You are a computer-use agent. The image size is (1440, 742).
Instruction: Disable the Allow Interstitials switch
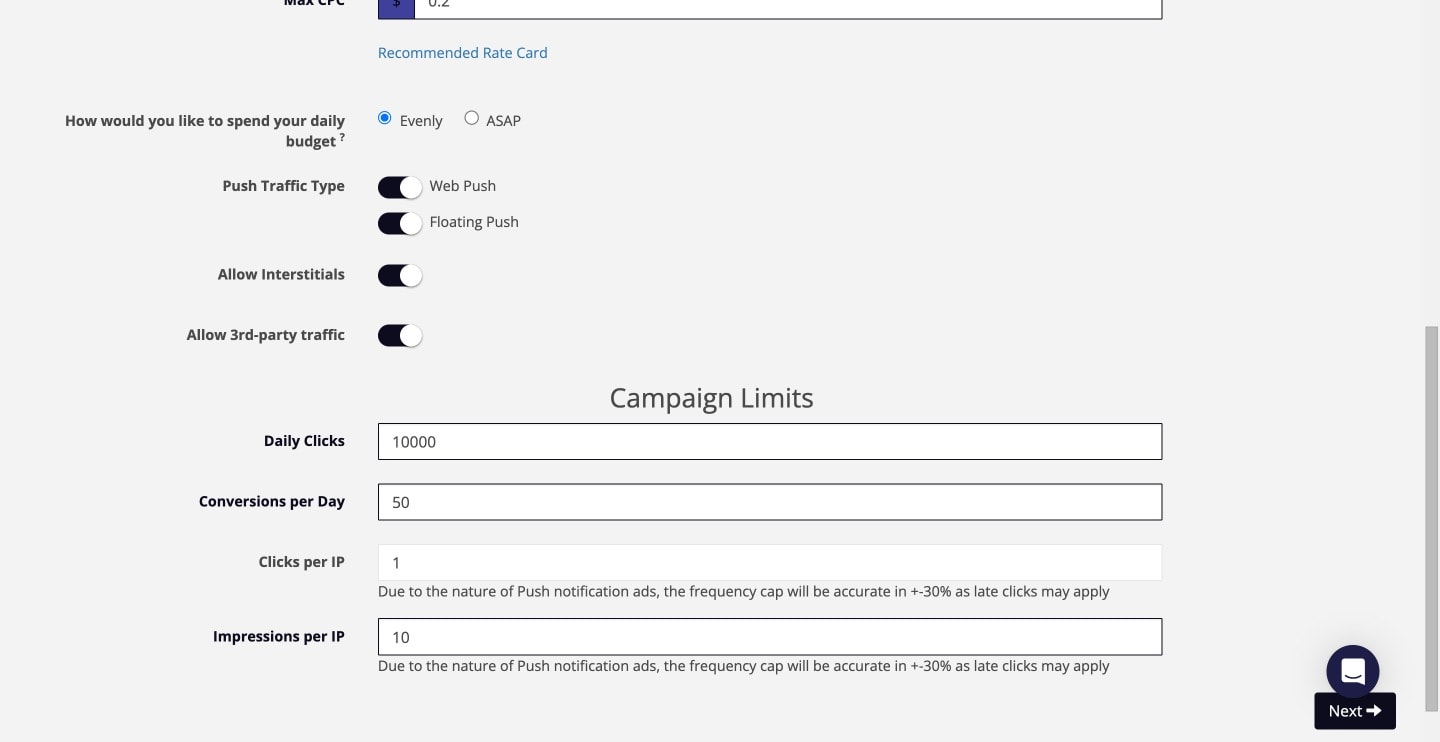pos(400,275)
